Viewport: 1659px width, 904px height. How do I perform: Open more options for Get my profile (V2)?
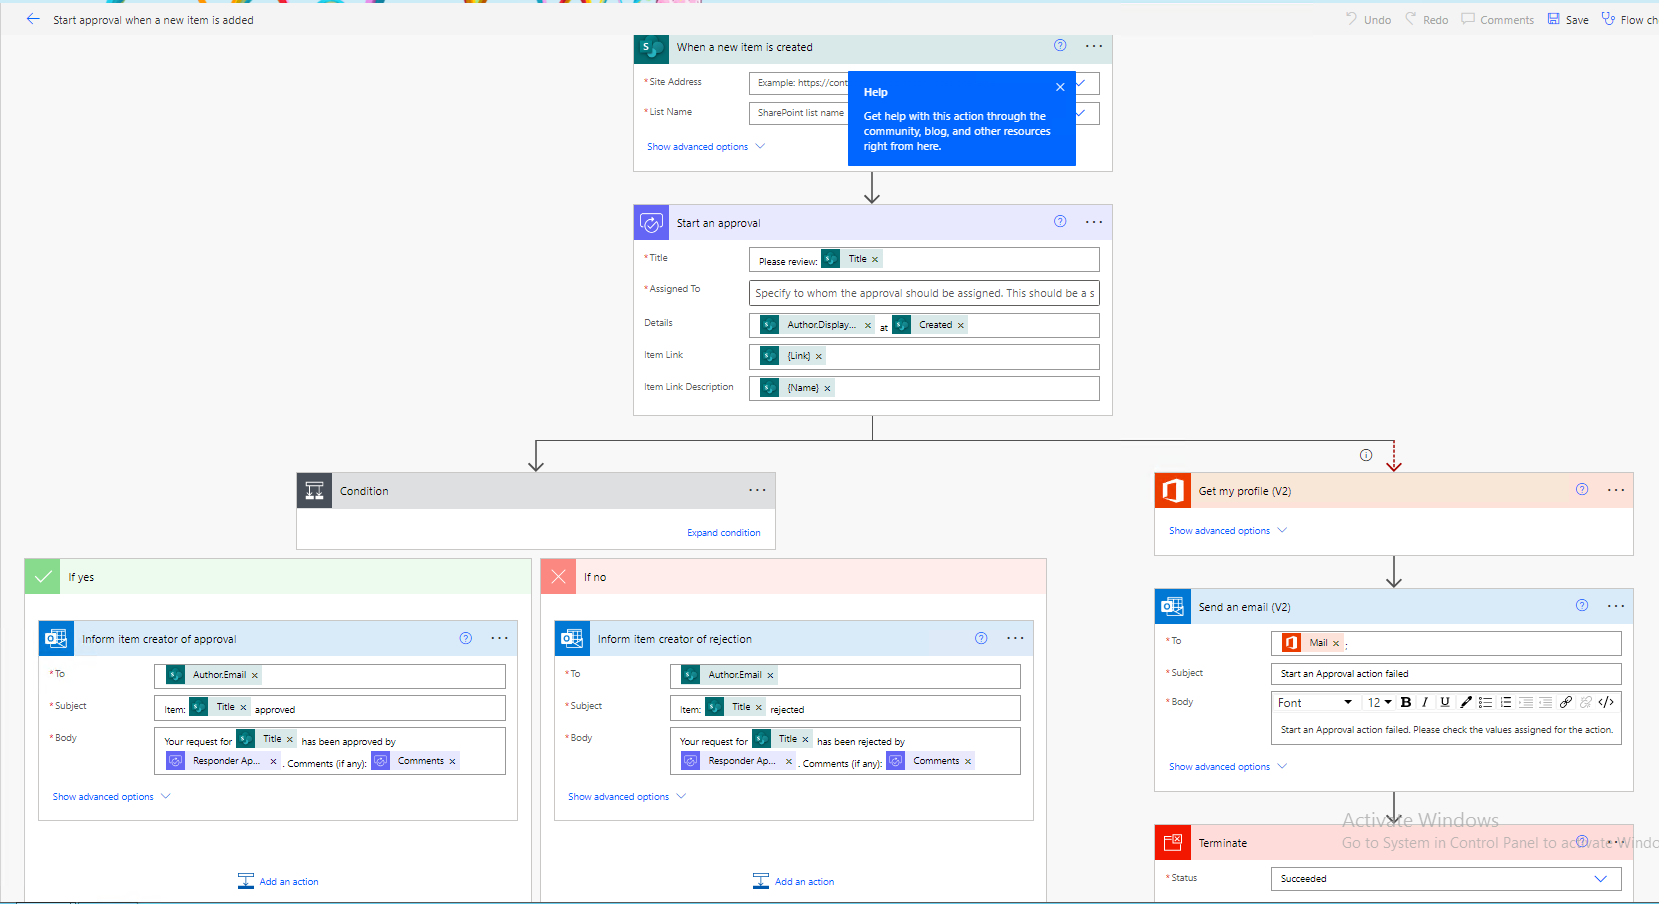coord(1616,490)
